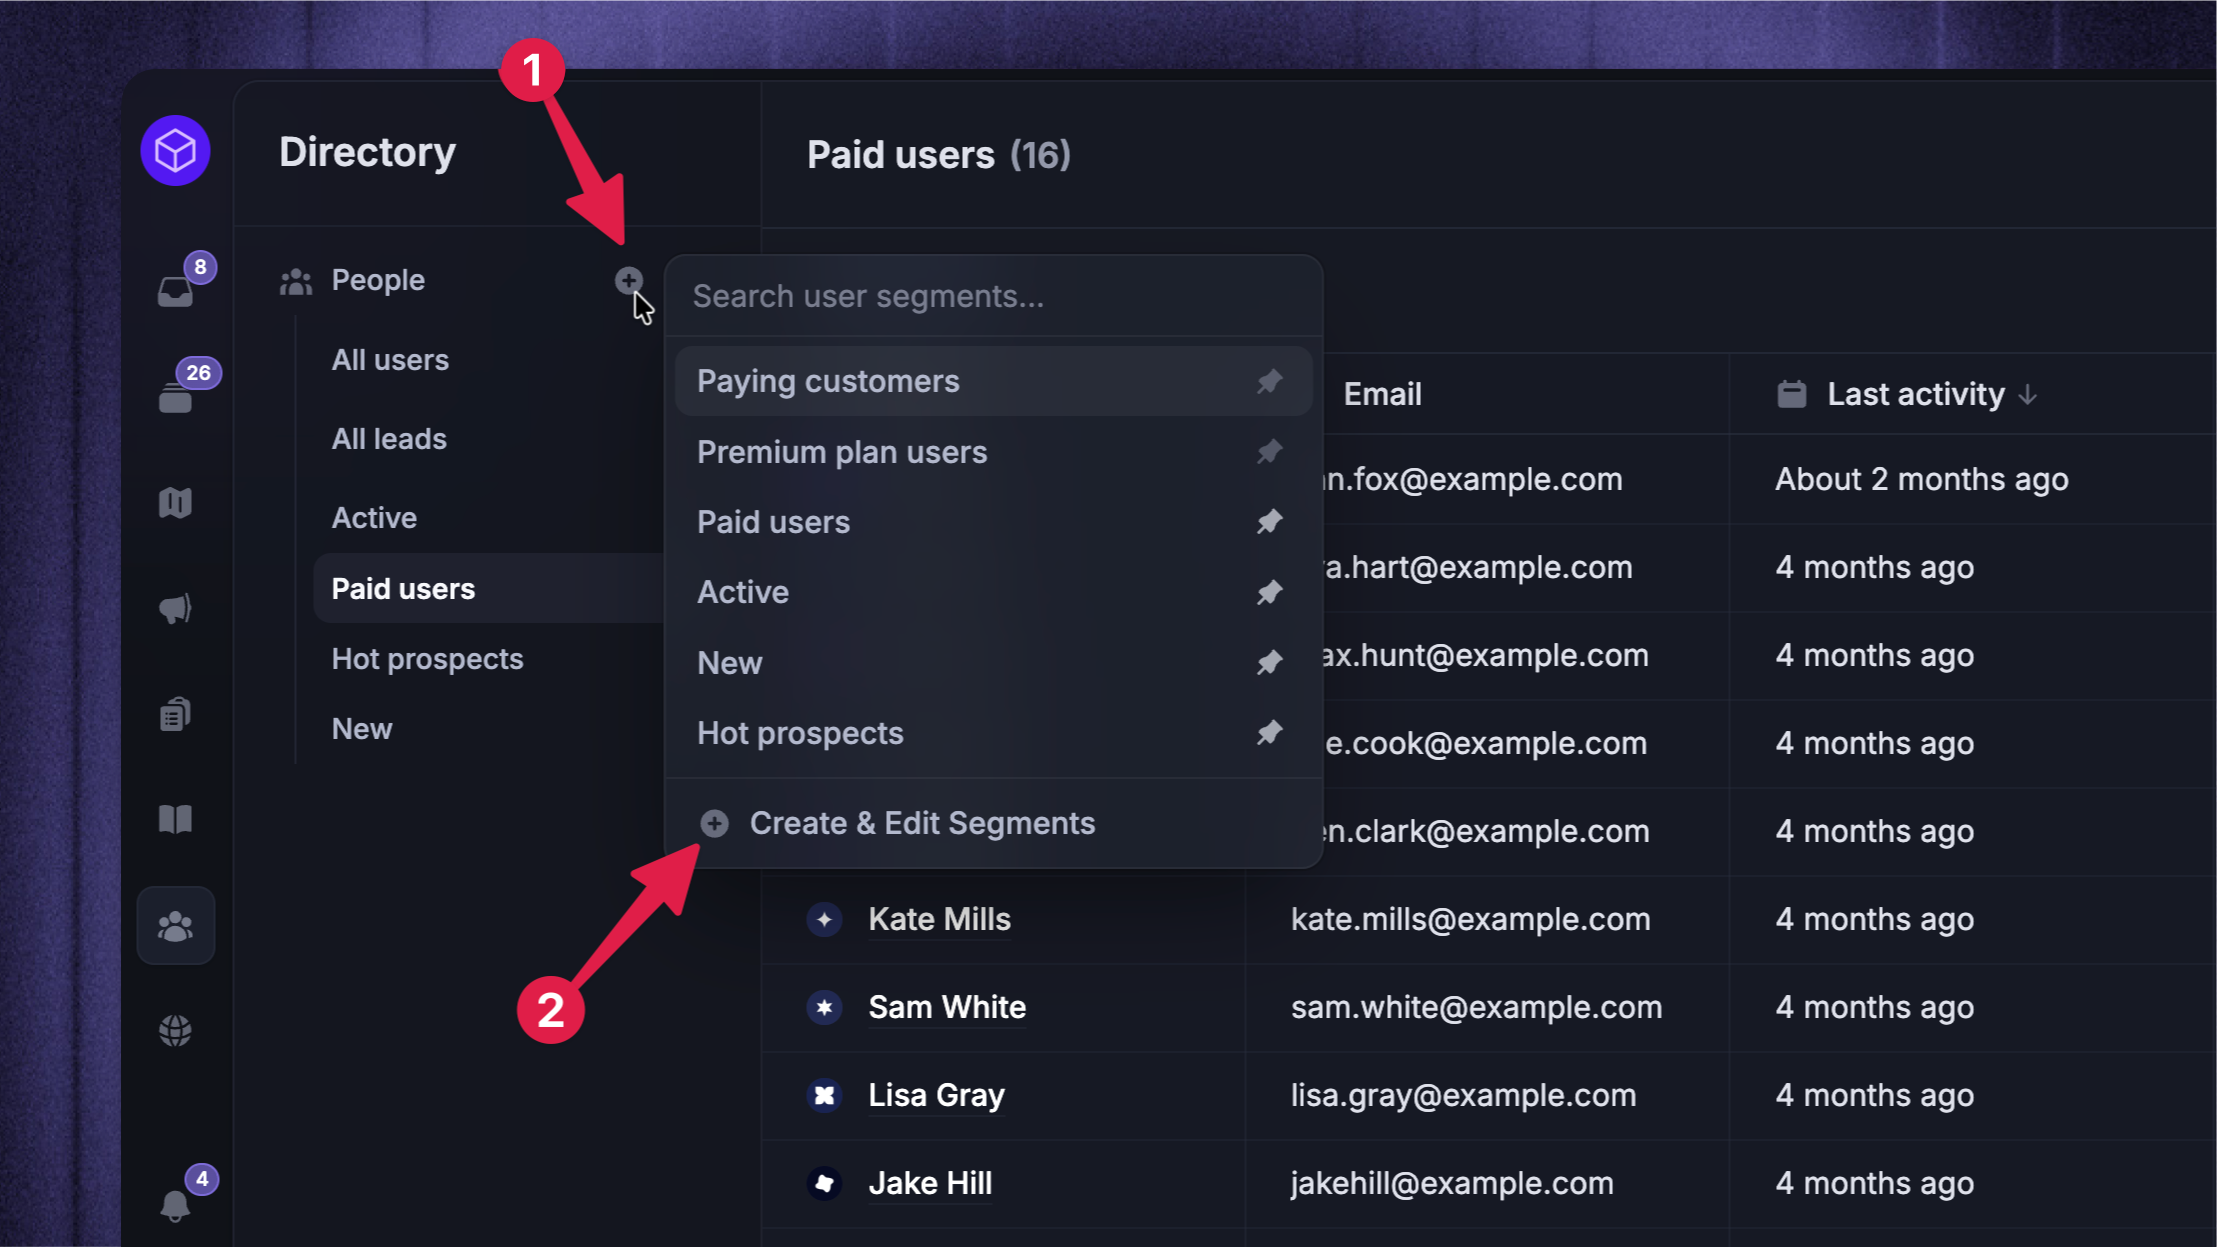Choose New in the segment popup list

(x=993, y=662)
